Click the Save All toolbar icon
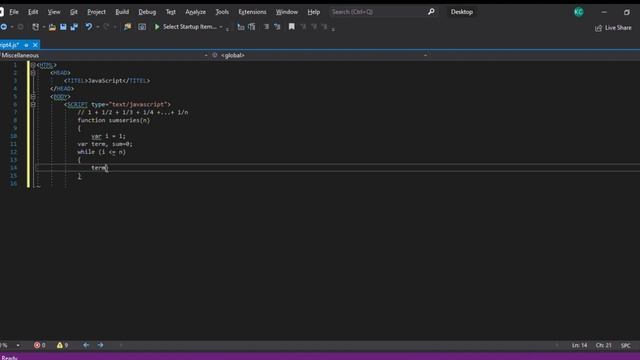640x360 pixels. pyautogui.click(x=74, y=27)
